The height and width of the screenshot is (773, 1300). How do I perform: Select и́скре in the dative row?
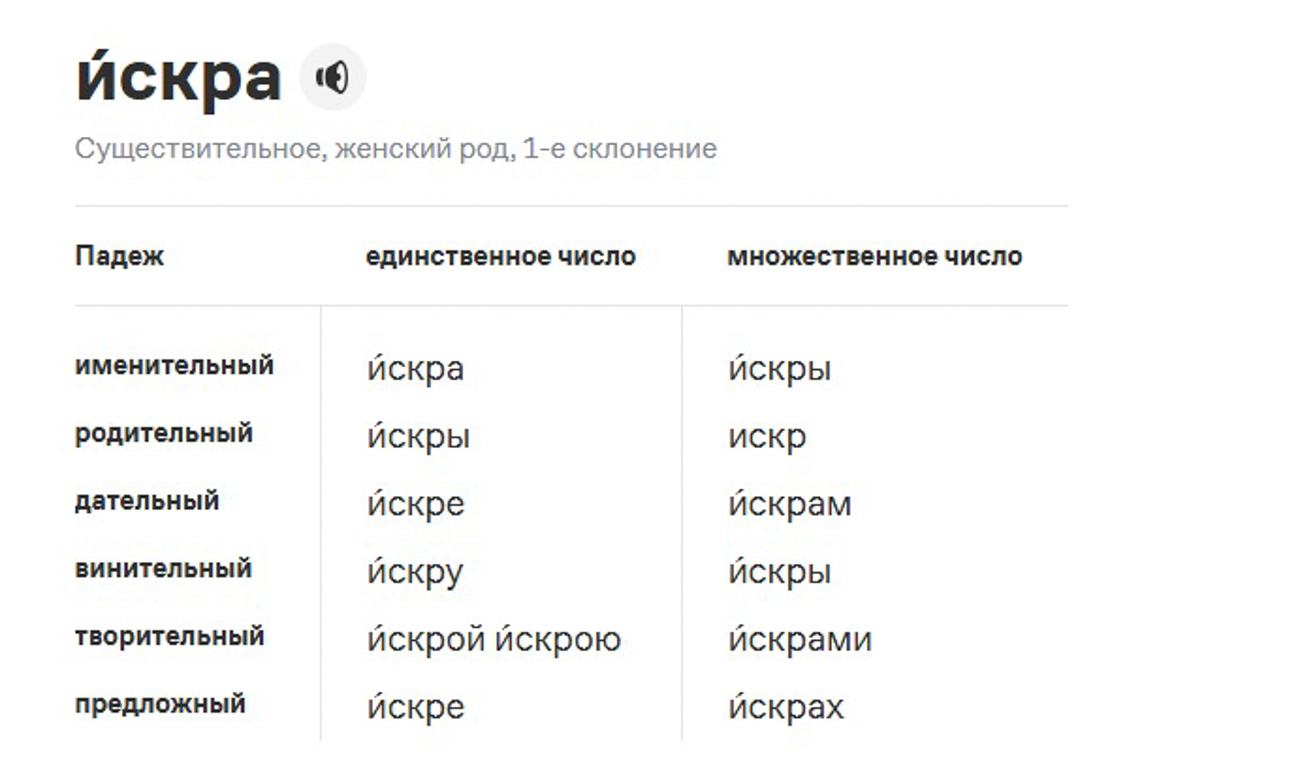(x=414, y=504)
